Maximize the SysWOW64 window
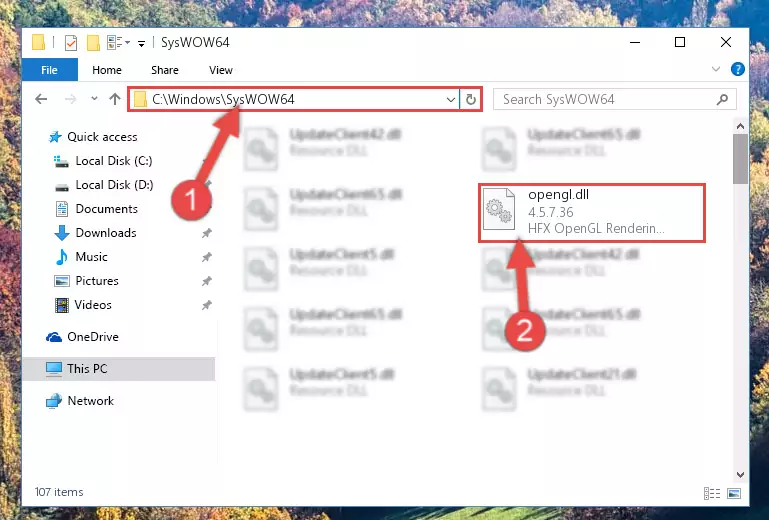The height and width of the screenshot is (520, 769). 680,43
